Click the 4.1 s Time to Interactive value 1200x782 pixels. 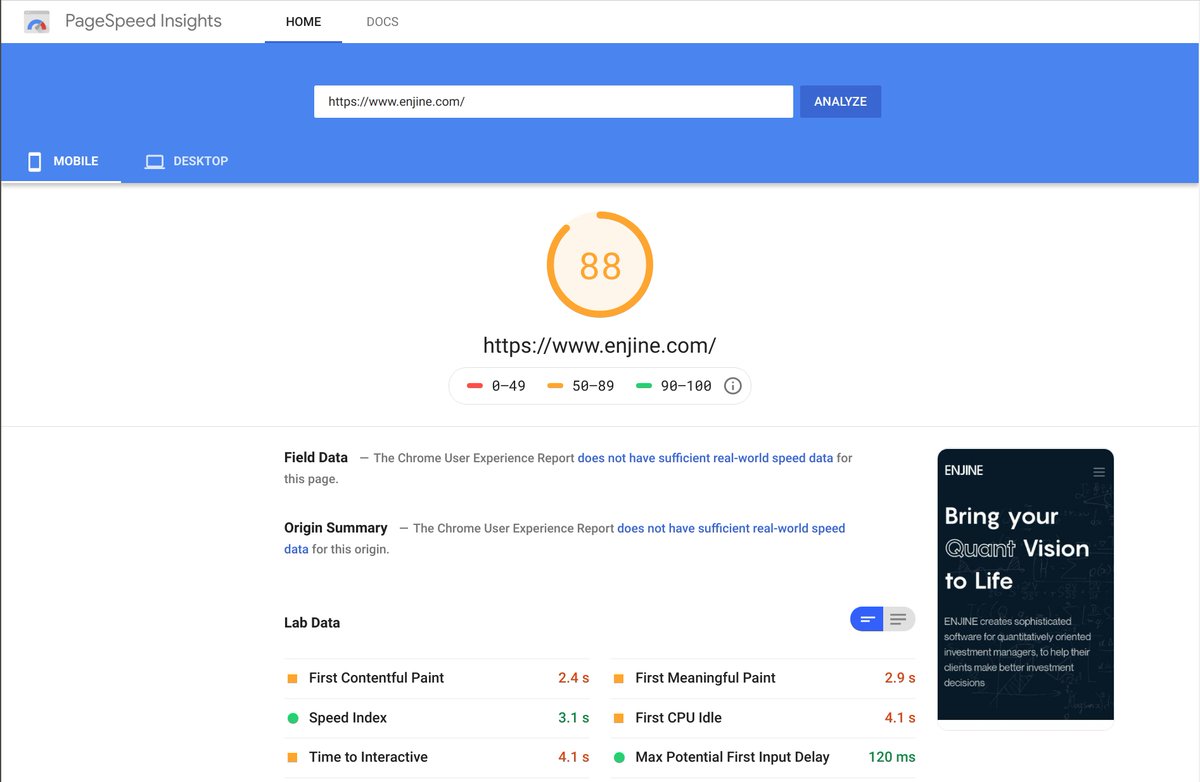tap(573, 757)
